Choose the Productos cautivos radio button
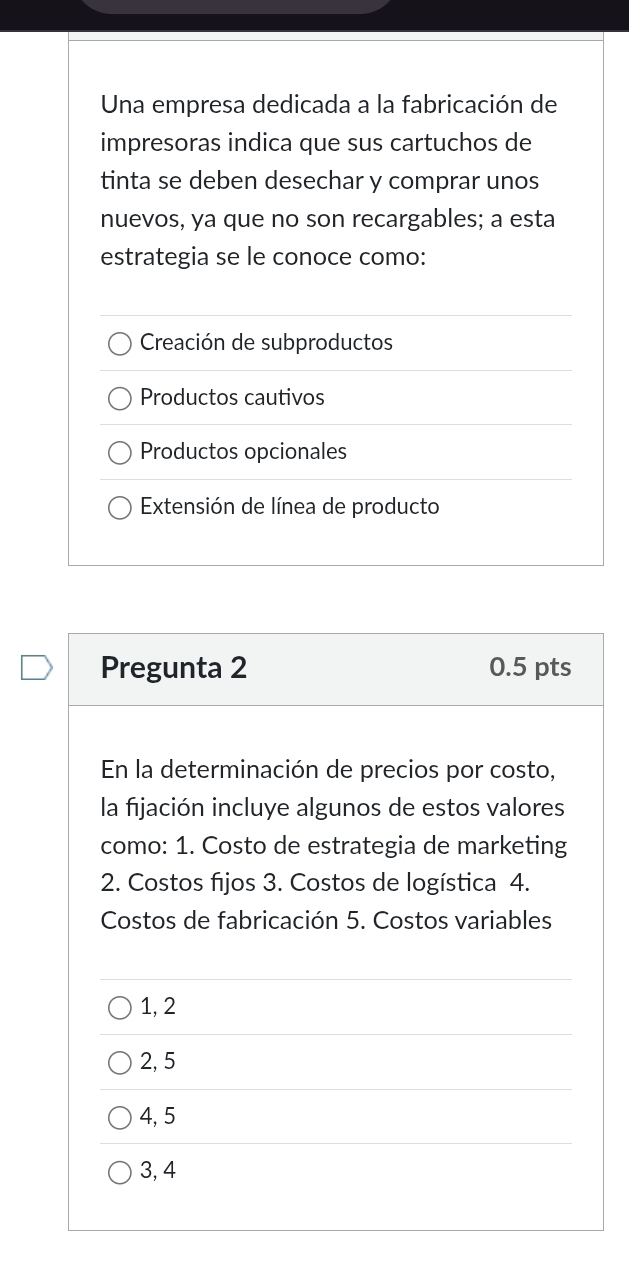This screenshot has height=1286, width=629. (x=120, y=400)
